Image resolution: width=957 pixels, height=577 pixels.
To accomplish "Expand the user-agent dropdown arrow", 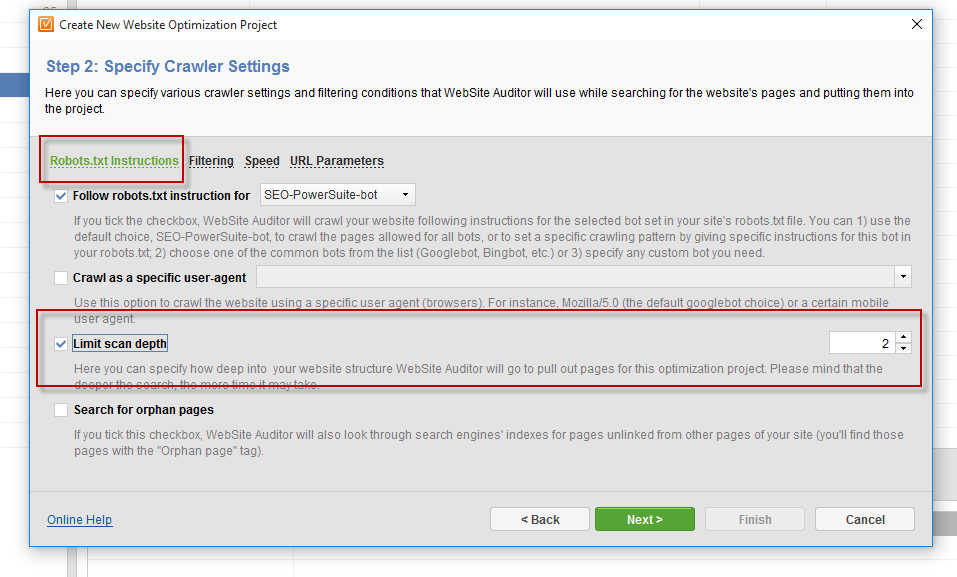I will coord(903,277).
